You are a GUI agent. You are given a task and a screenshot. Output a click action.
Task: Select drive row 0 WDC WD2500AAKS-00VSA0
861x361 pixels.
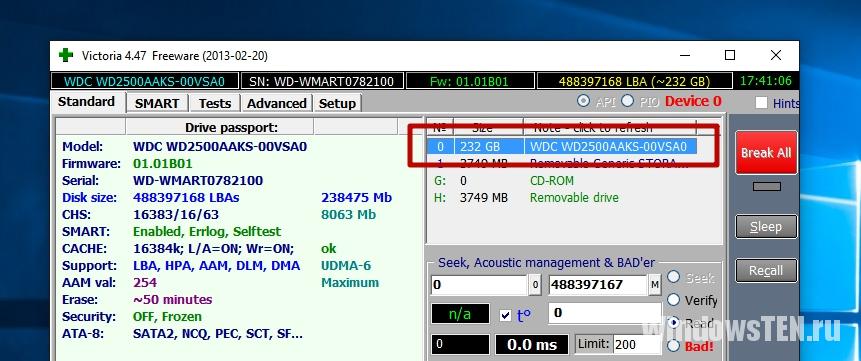[562, 147]
